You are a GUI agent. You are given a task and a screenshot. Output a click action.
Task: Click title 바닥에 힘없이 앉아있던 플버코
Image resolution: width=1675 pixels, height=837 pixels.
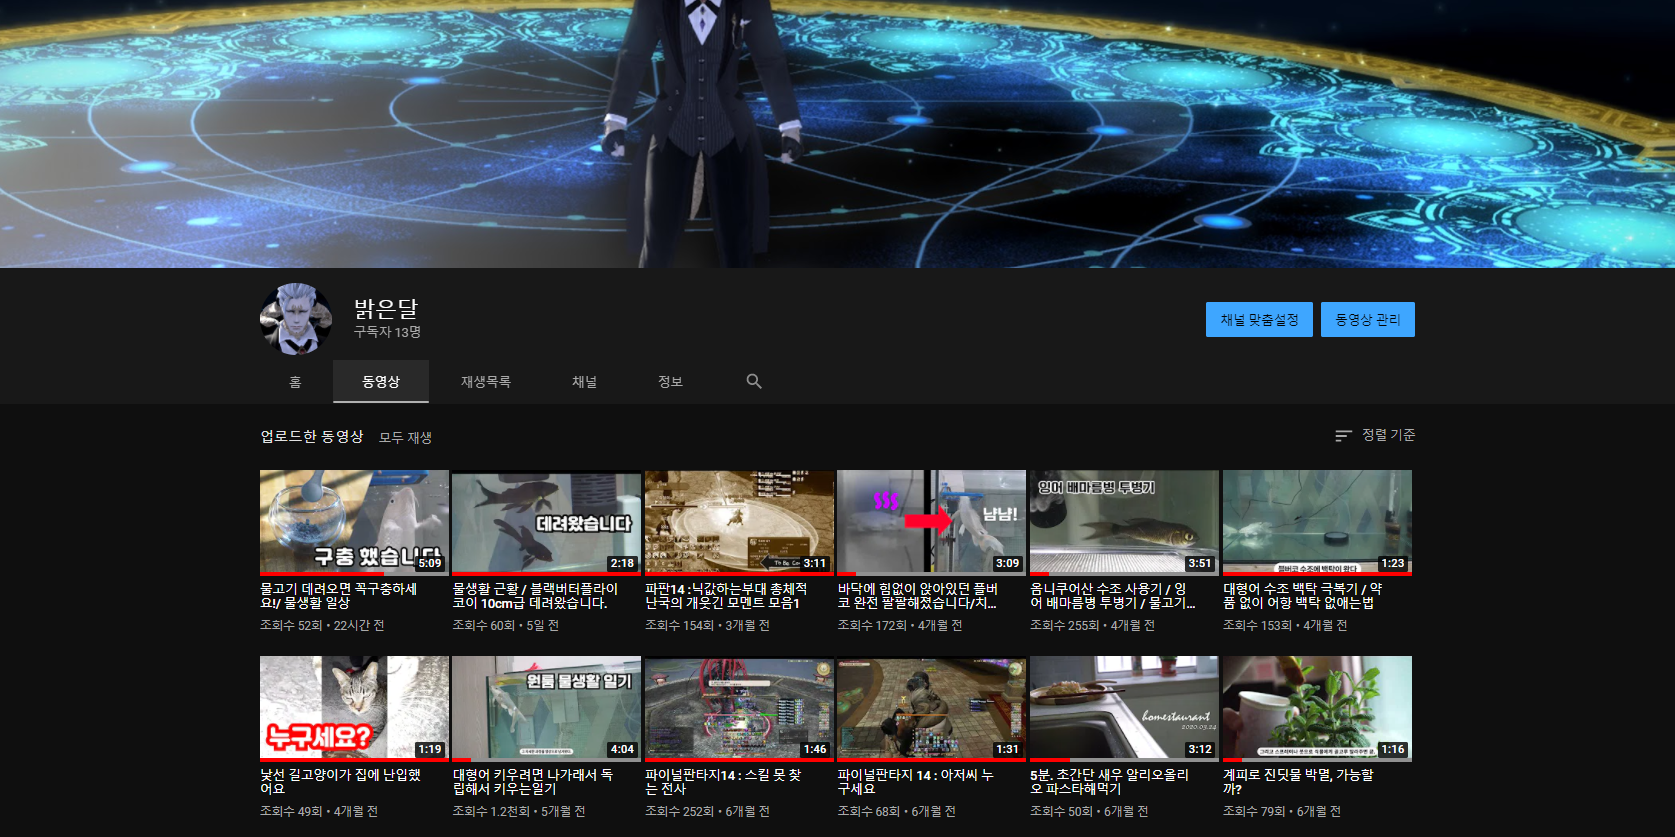918,596
